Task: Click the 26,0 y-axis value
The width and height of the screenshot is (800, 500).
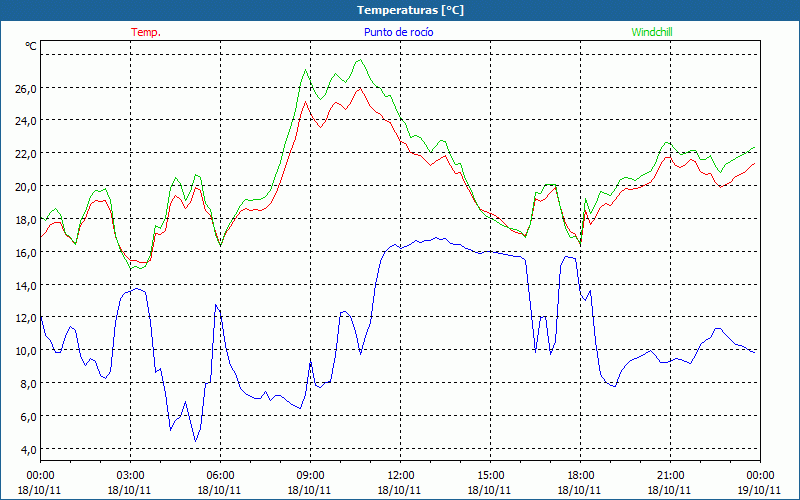Action: (x=26, y=89)
